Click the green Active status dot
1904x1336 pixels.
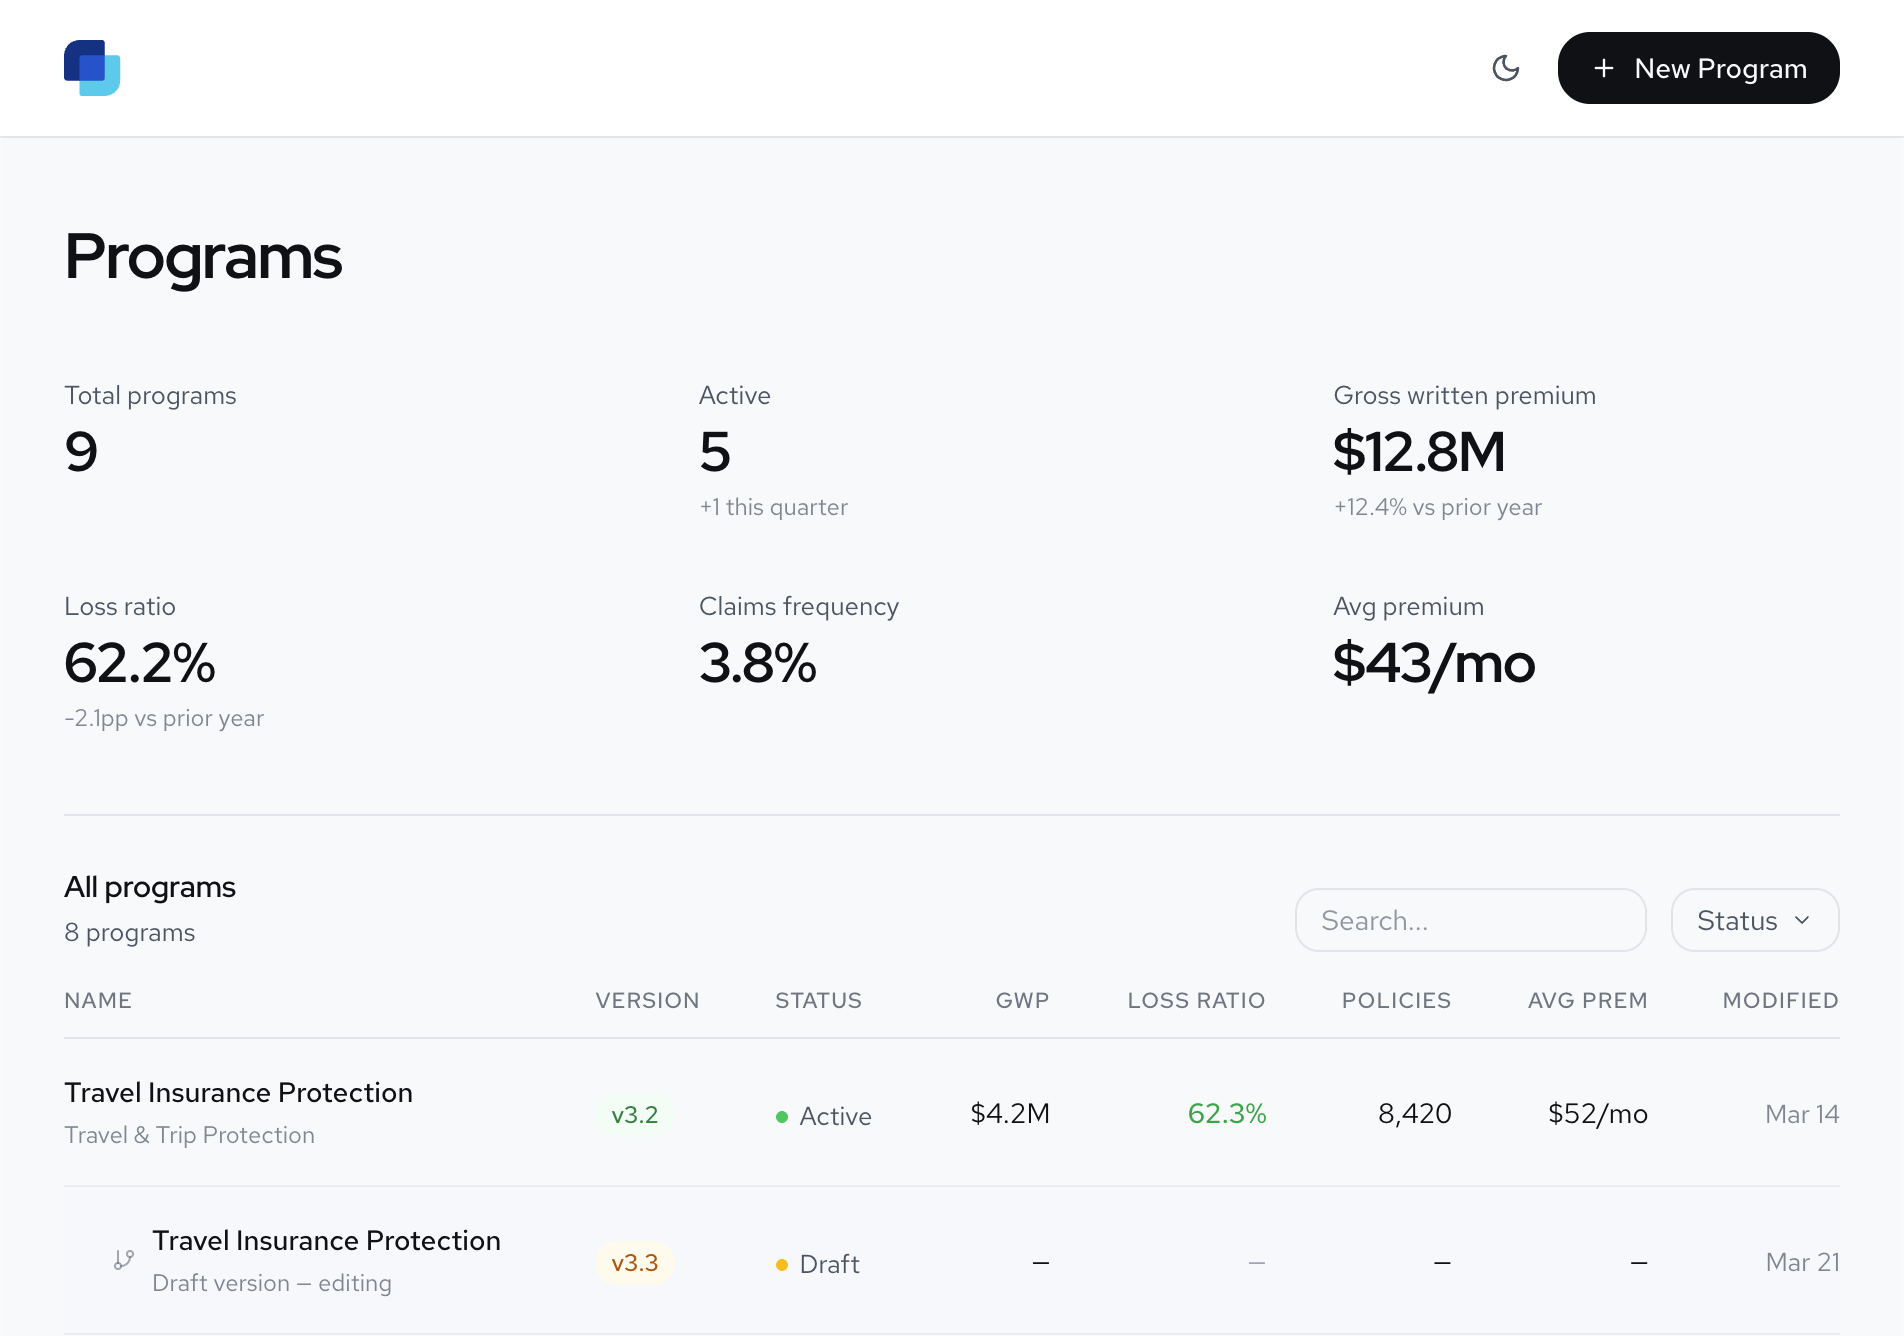782,1116
